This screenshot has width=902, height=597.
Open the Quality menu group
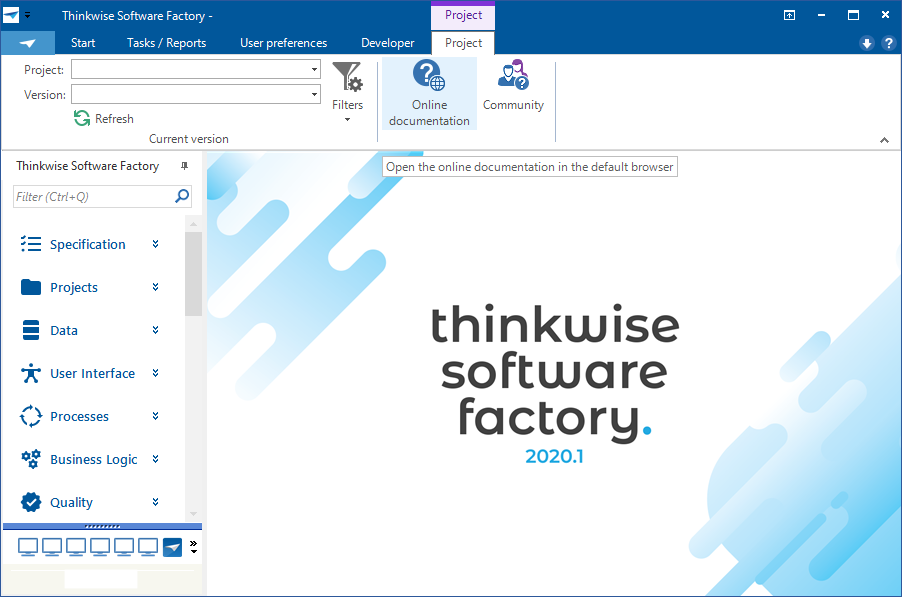[x=71, y=503]
